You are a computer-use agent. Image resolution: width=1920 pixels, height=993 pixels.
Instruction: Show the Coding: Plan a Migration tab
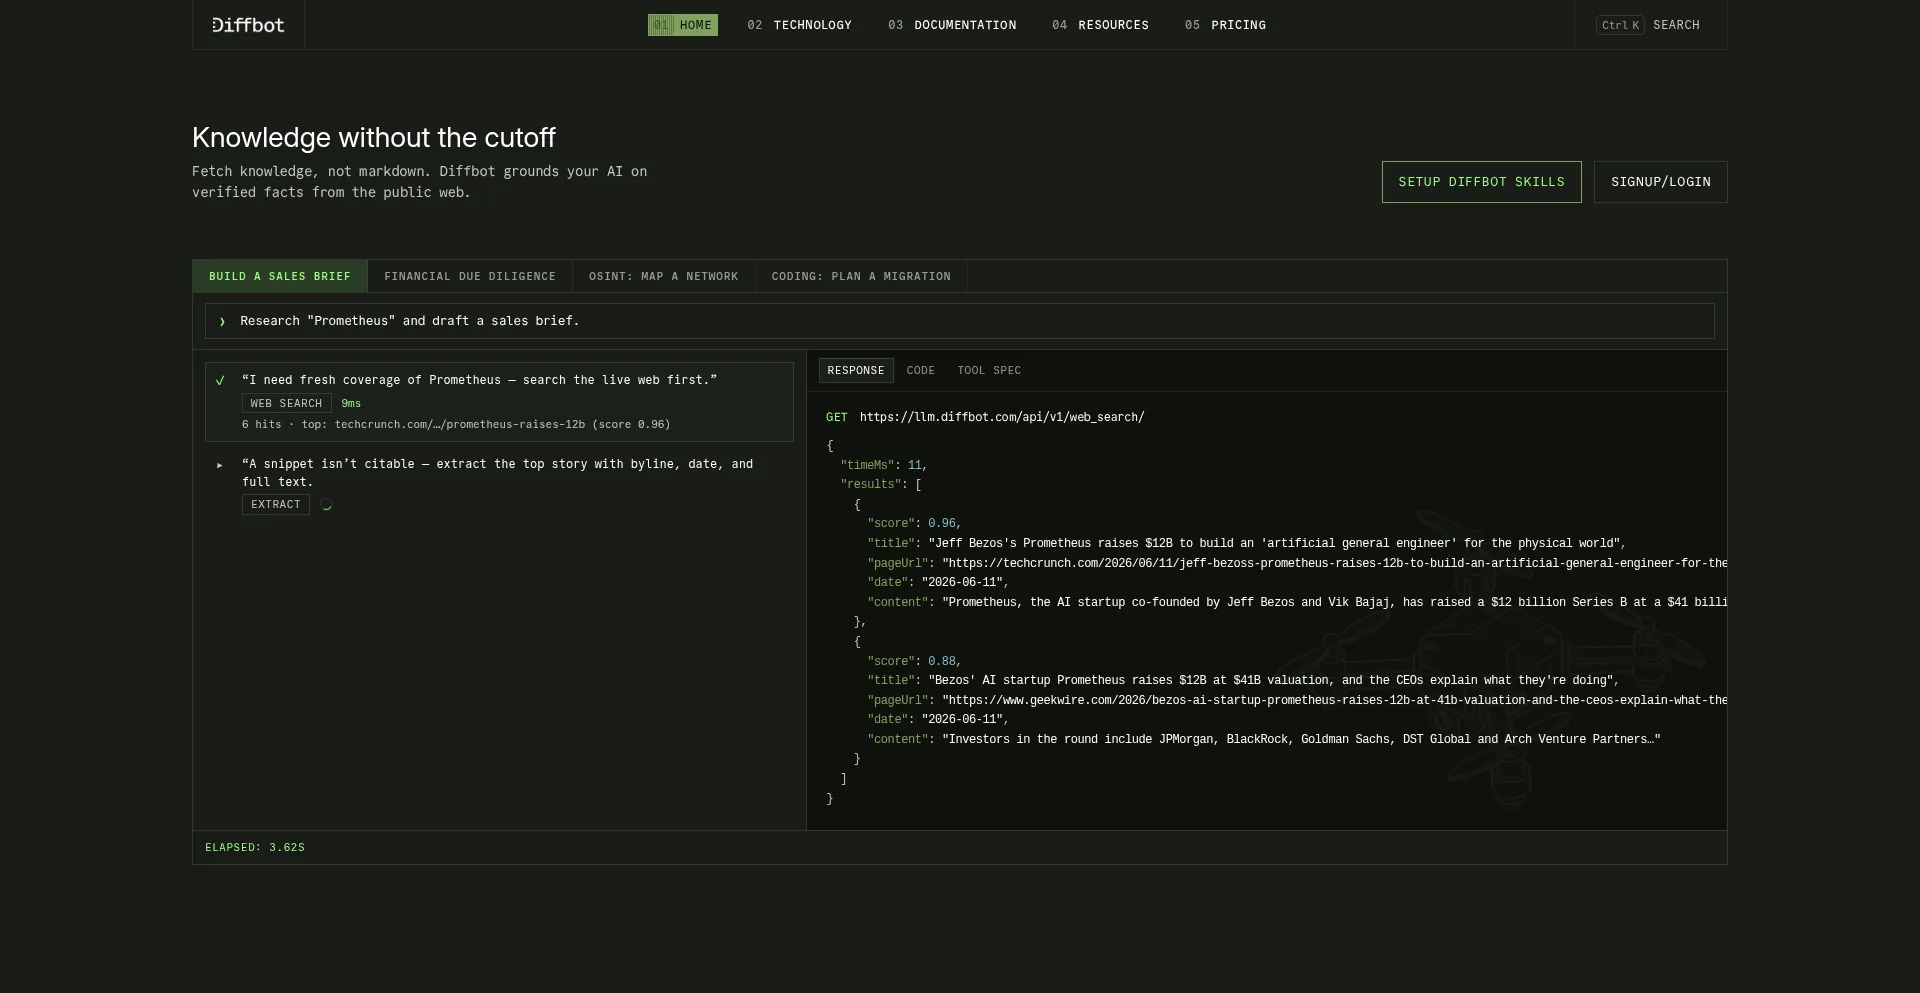[861, 276]
